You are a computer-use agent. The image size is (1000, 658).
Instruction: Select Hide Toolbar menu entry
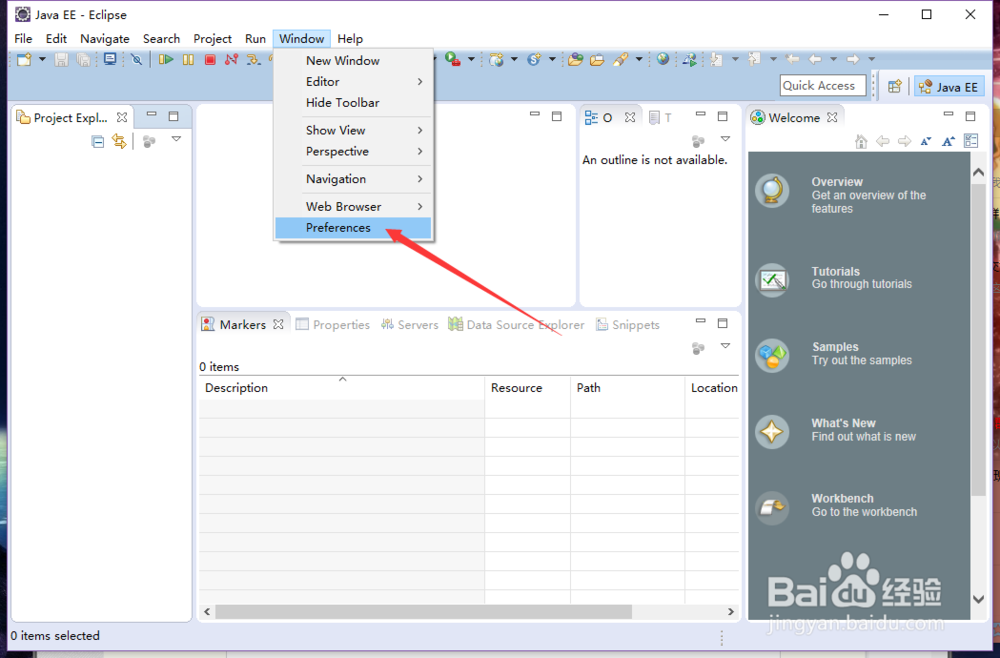tap(353, 103)
